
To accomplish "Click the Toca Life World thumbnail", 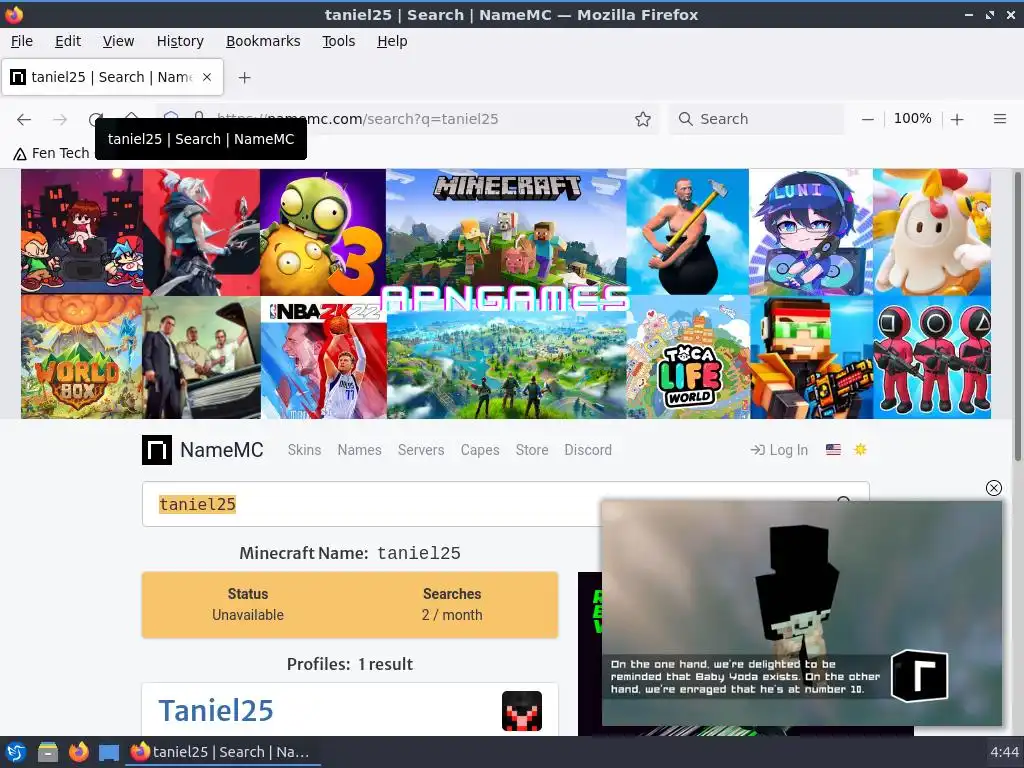I will pos(688,357).
